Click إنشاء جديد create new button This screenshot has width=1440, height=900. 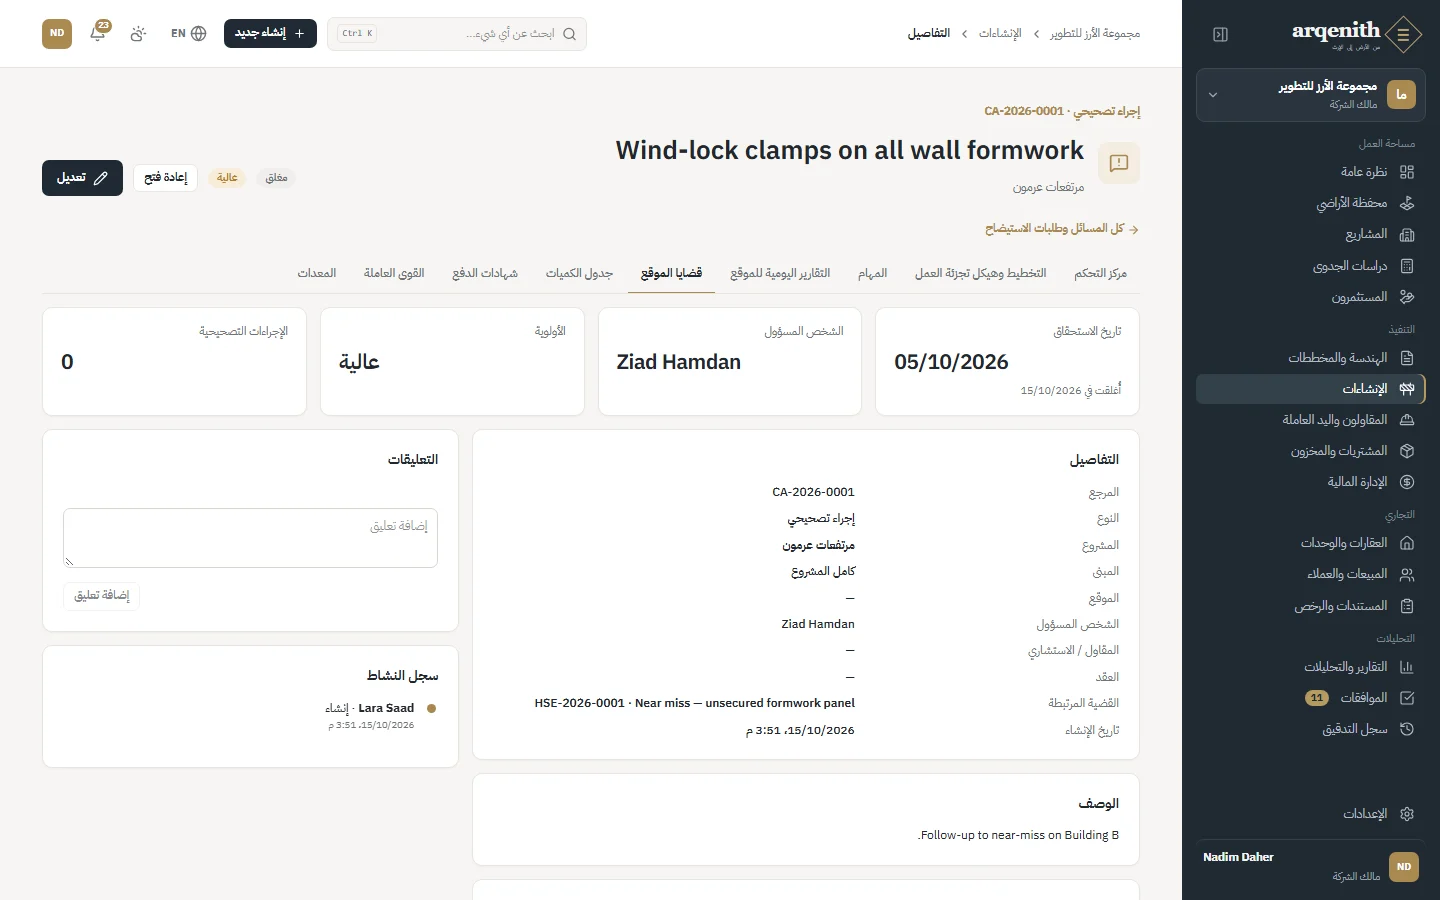(270, 33)
